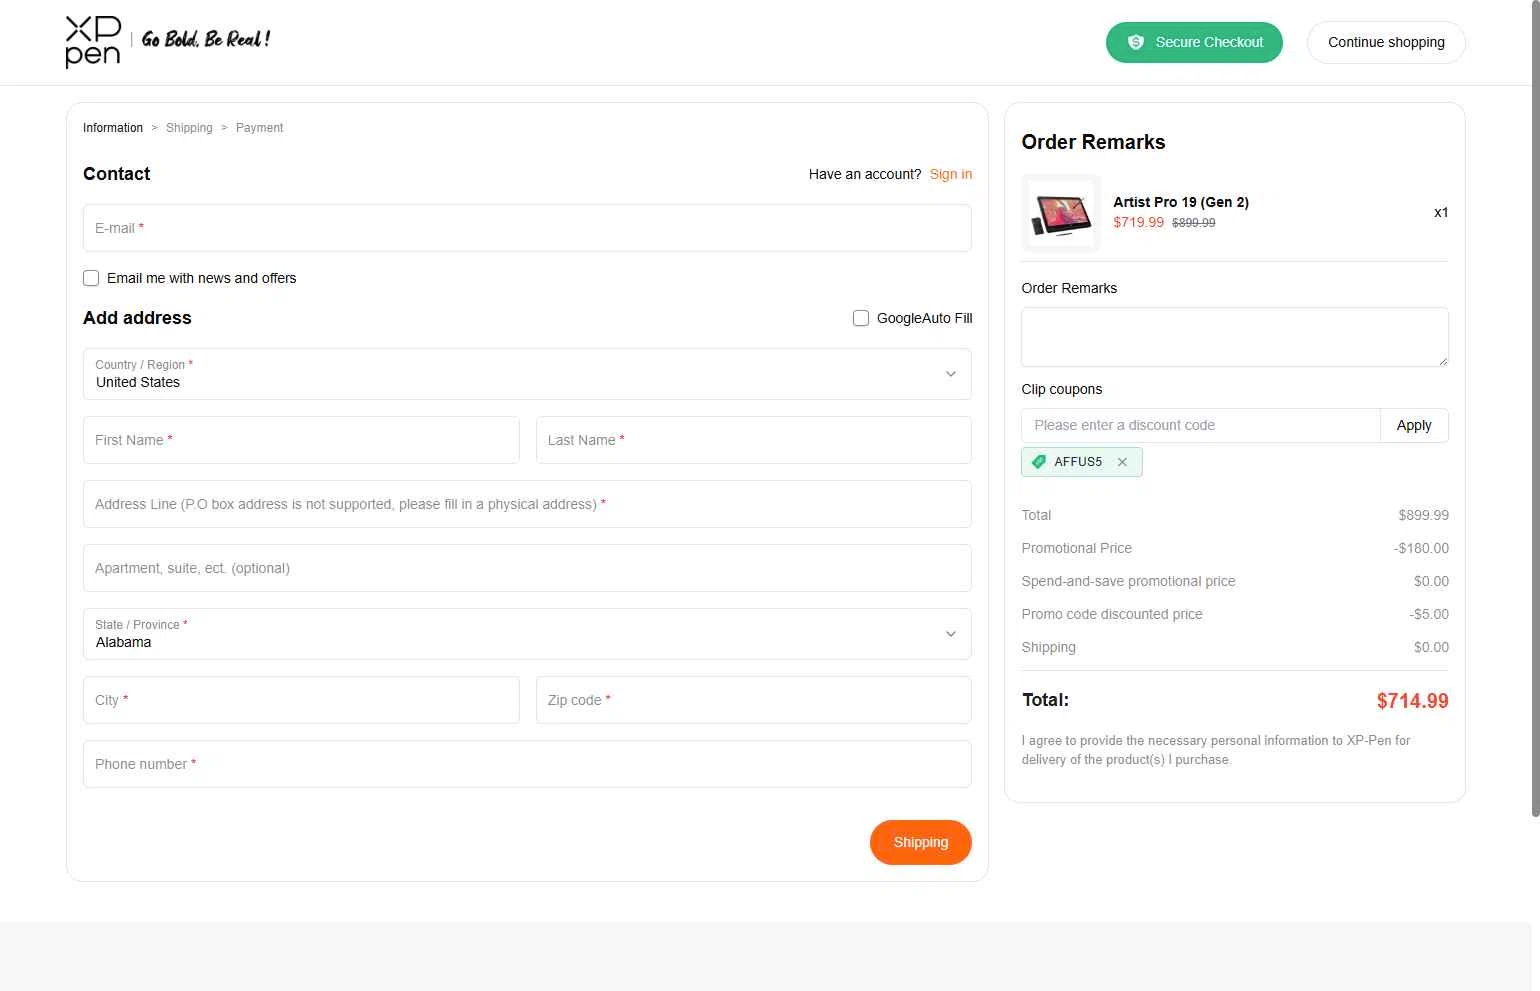Click the Go Bold, Be Real slogan
This screenshot has height=991, width=1540.
click(206, 39)
